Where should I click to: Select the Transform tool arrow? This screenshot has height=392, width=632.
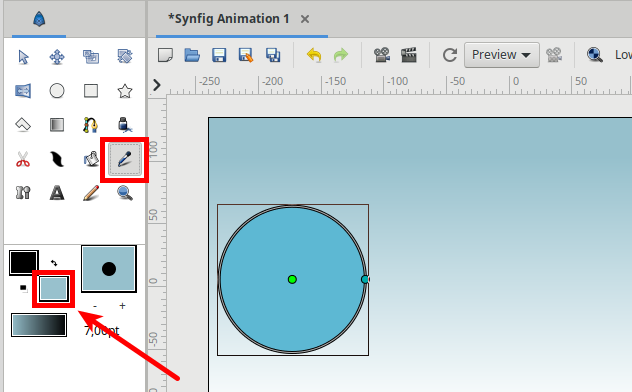coord(23,57)
